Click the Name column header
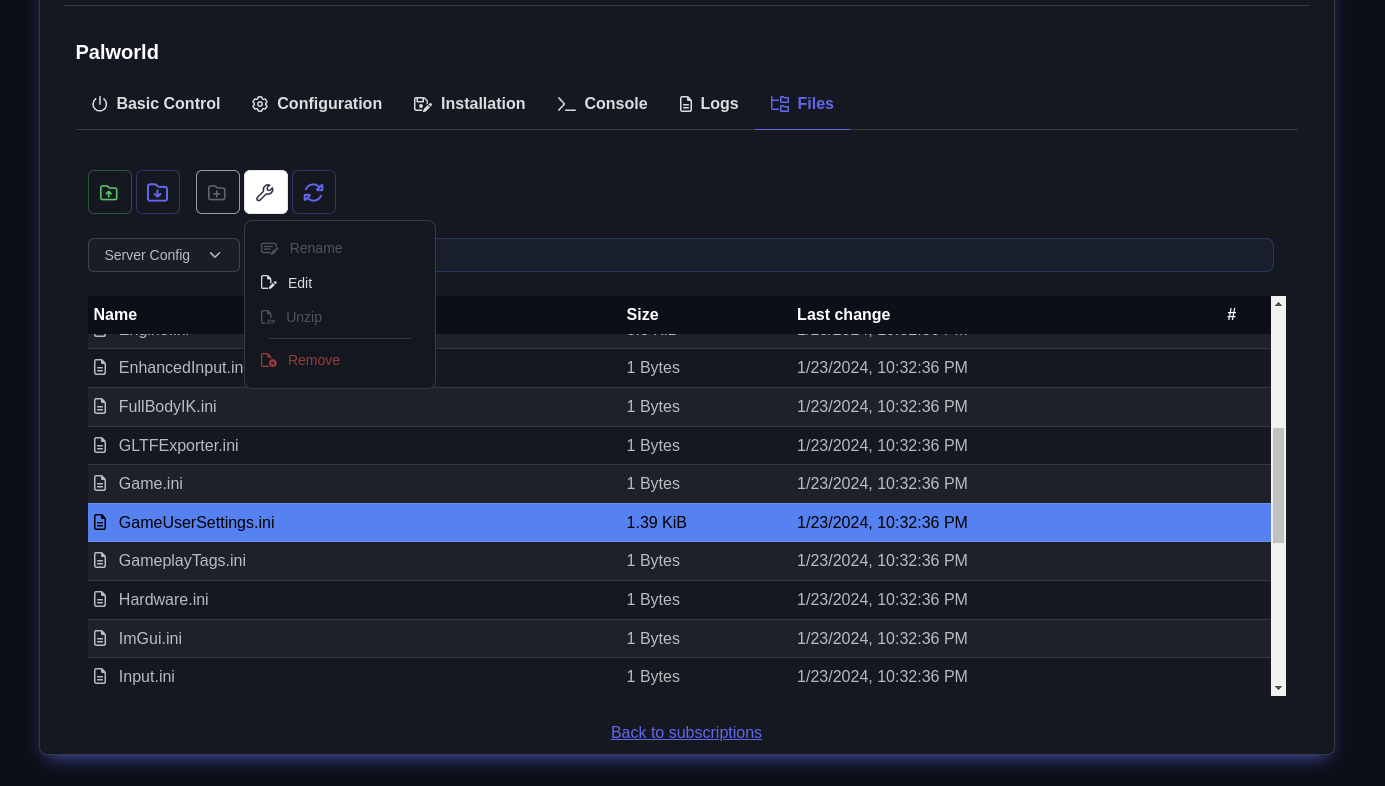 click(x=115, y=314)
